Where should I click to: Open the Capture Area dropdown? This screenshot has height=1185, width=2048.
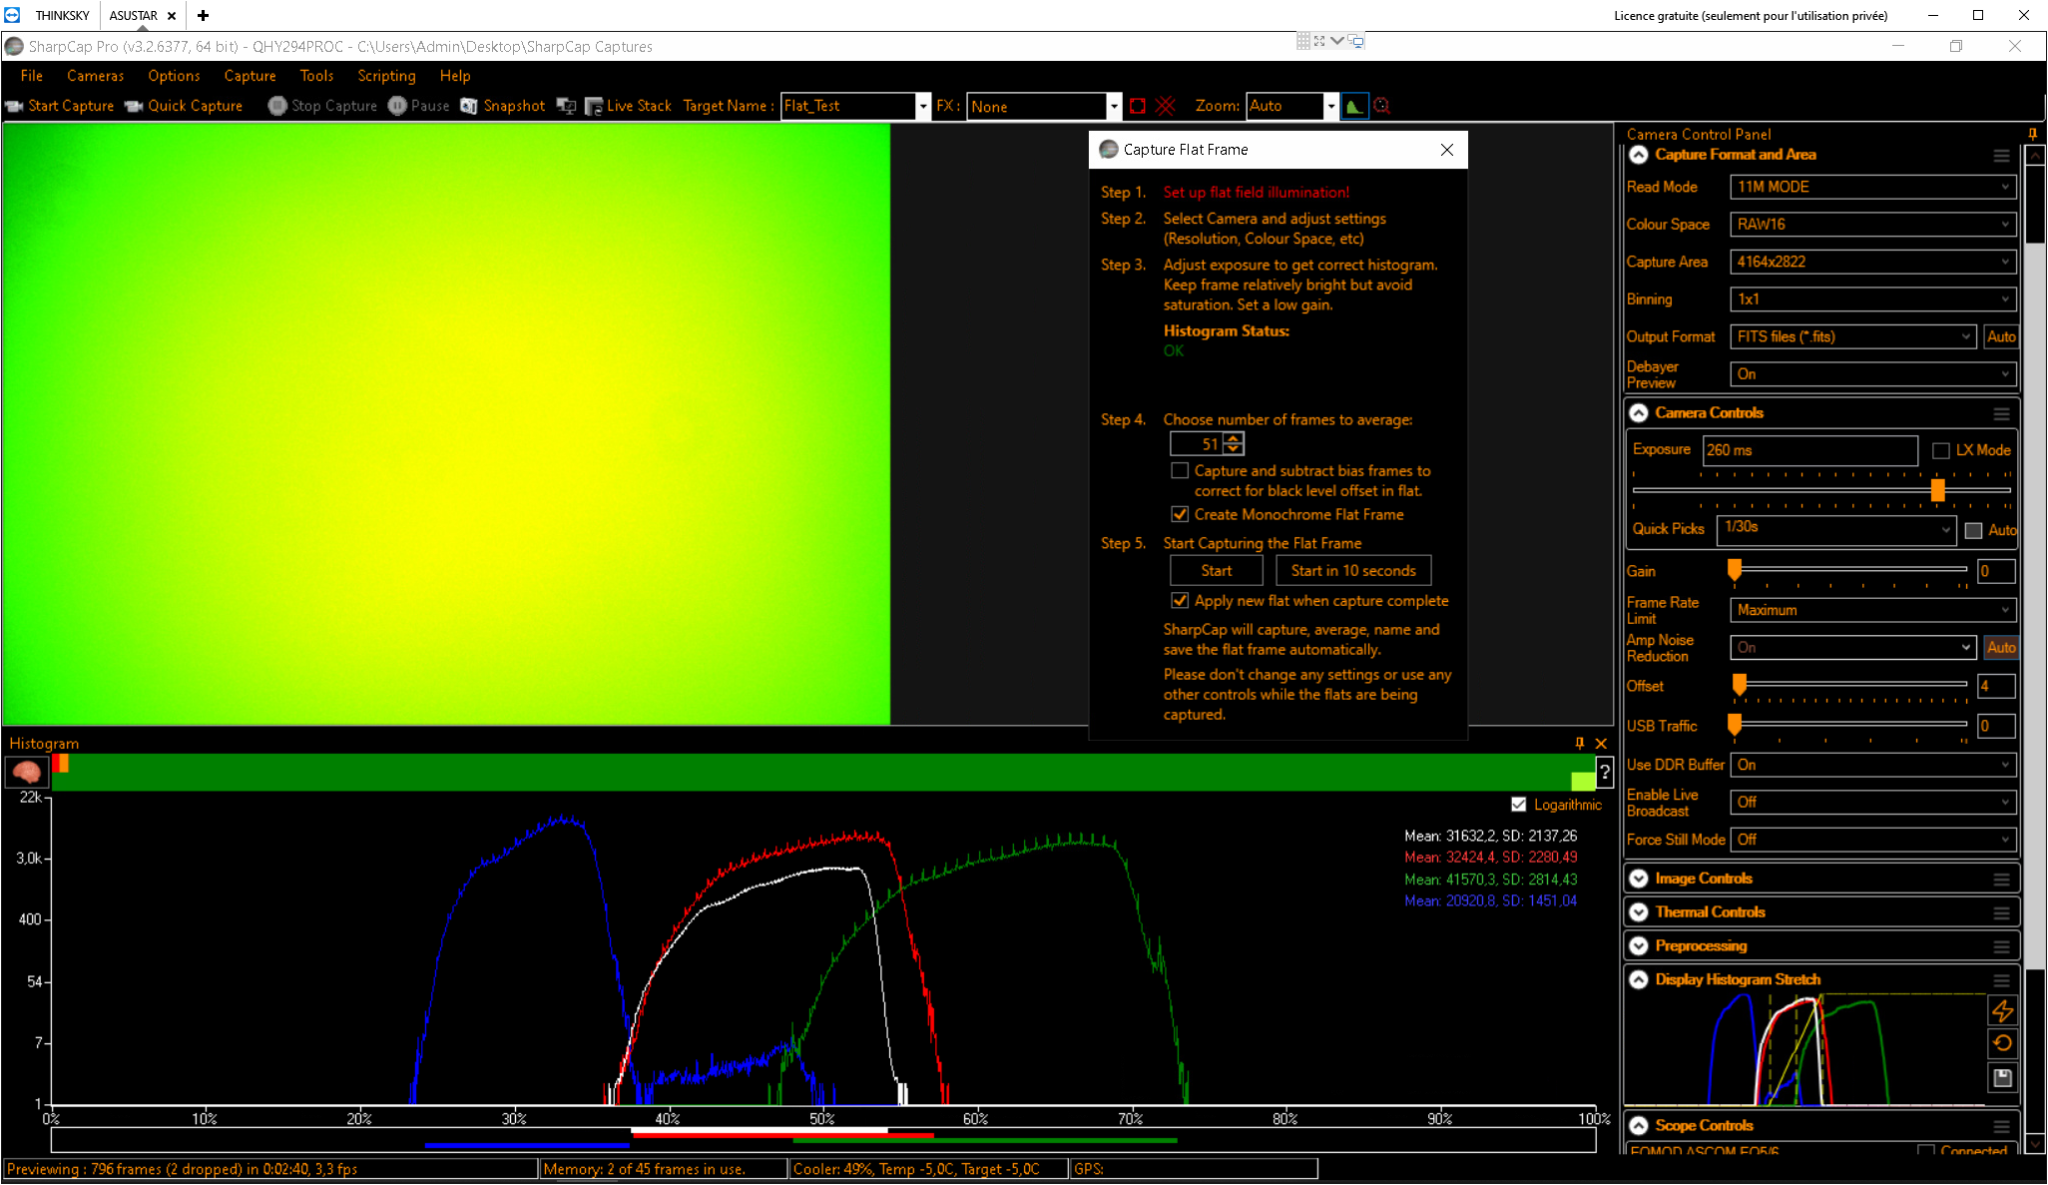point(1872,262)
